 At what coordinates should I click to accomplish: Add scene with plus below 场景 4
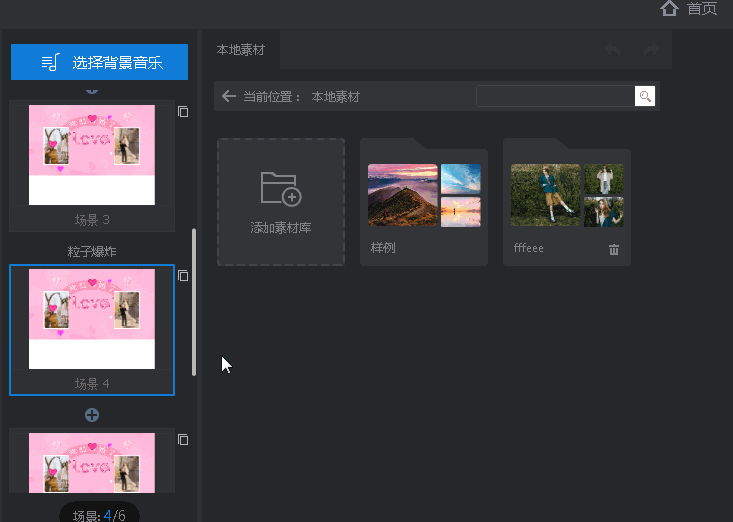tap(92, 415)
